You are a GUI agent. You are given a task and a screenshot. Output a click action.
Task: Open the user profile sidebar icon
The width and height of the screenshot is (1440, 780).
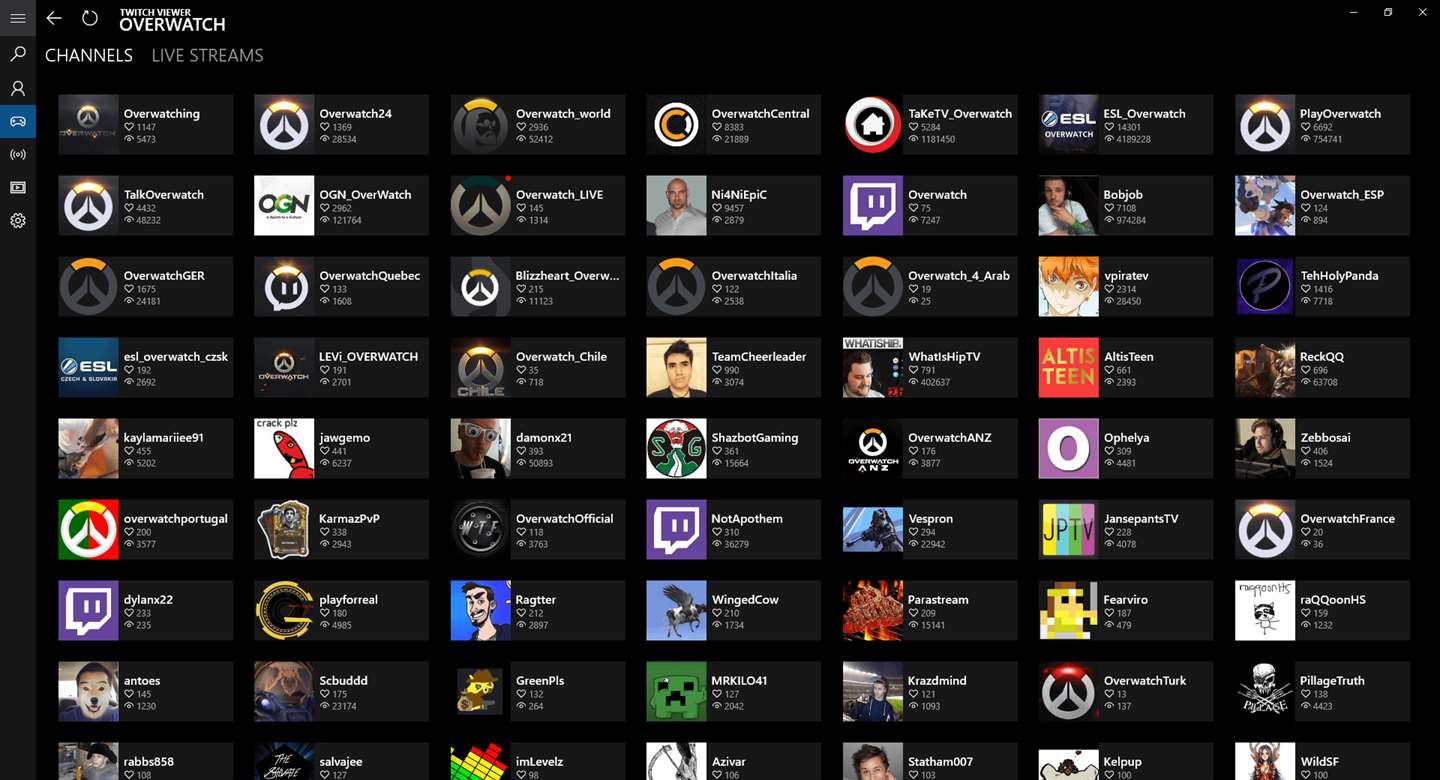(18, 89)
